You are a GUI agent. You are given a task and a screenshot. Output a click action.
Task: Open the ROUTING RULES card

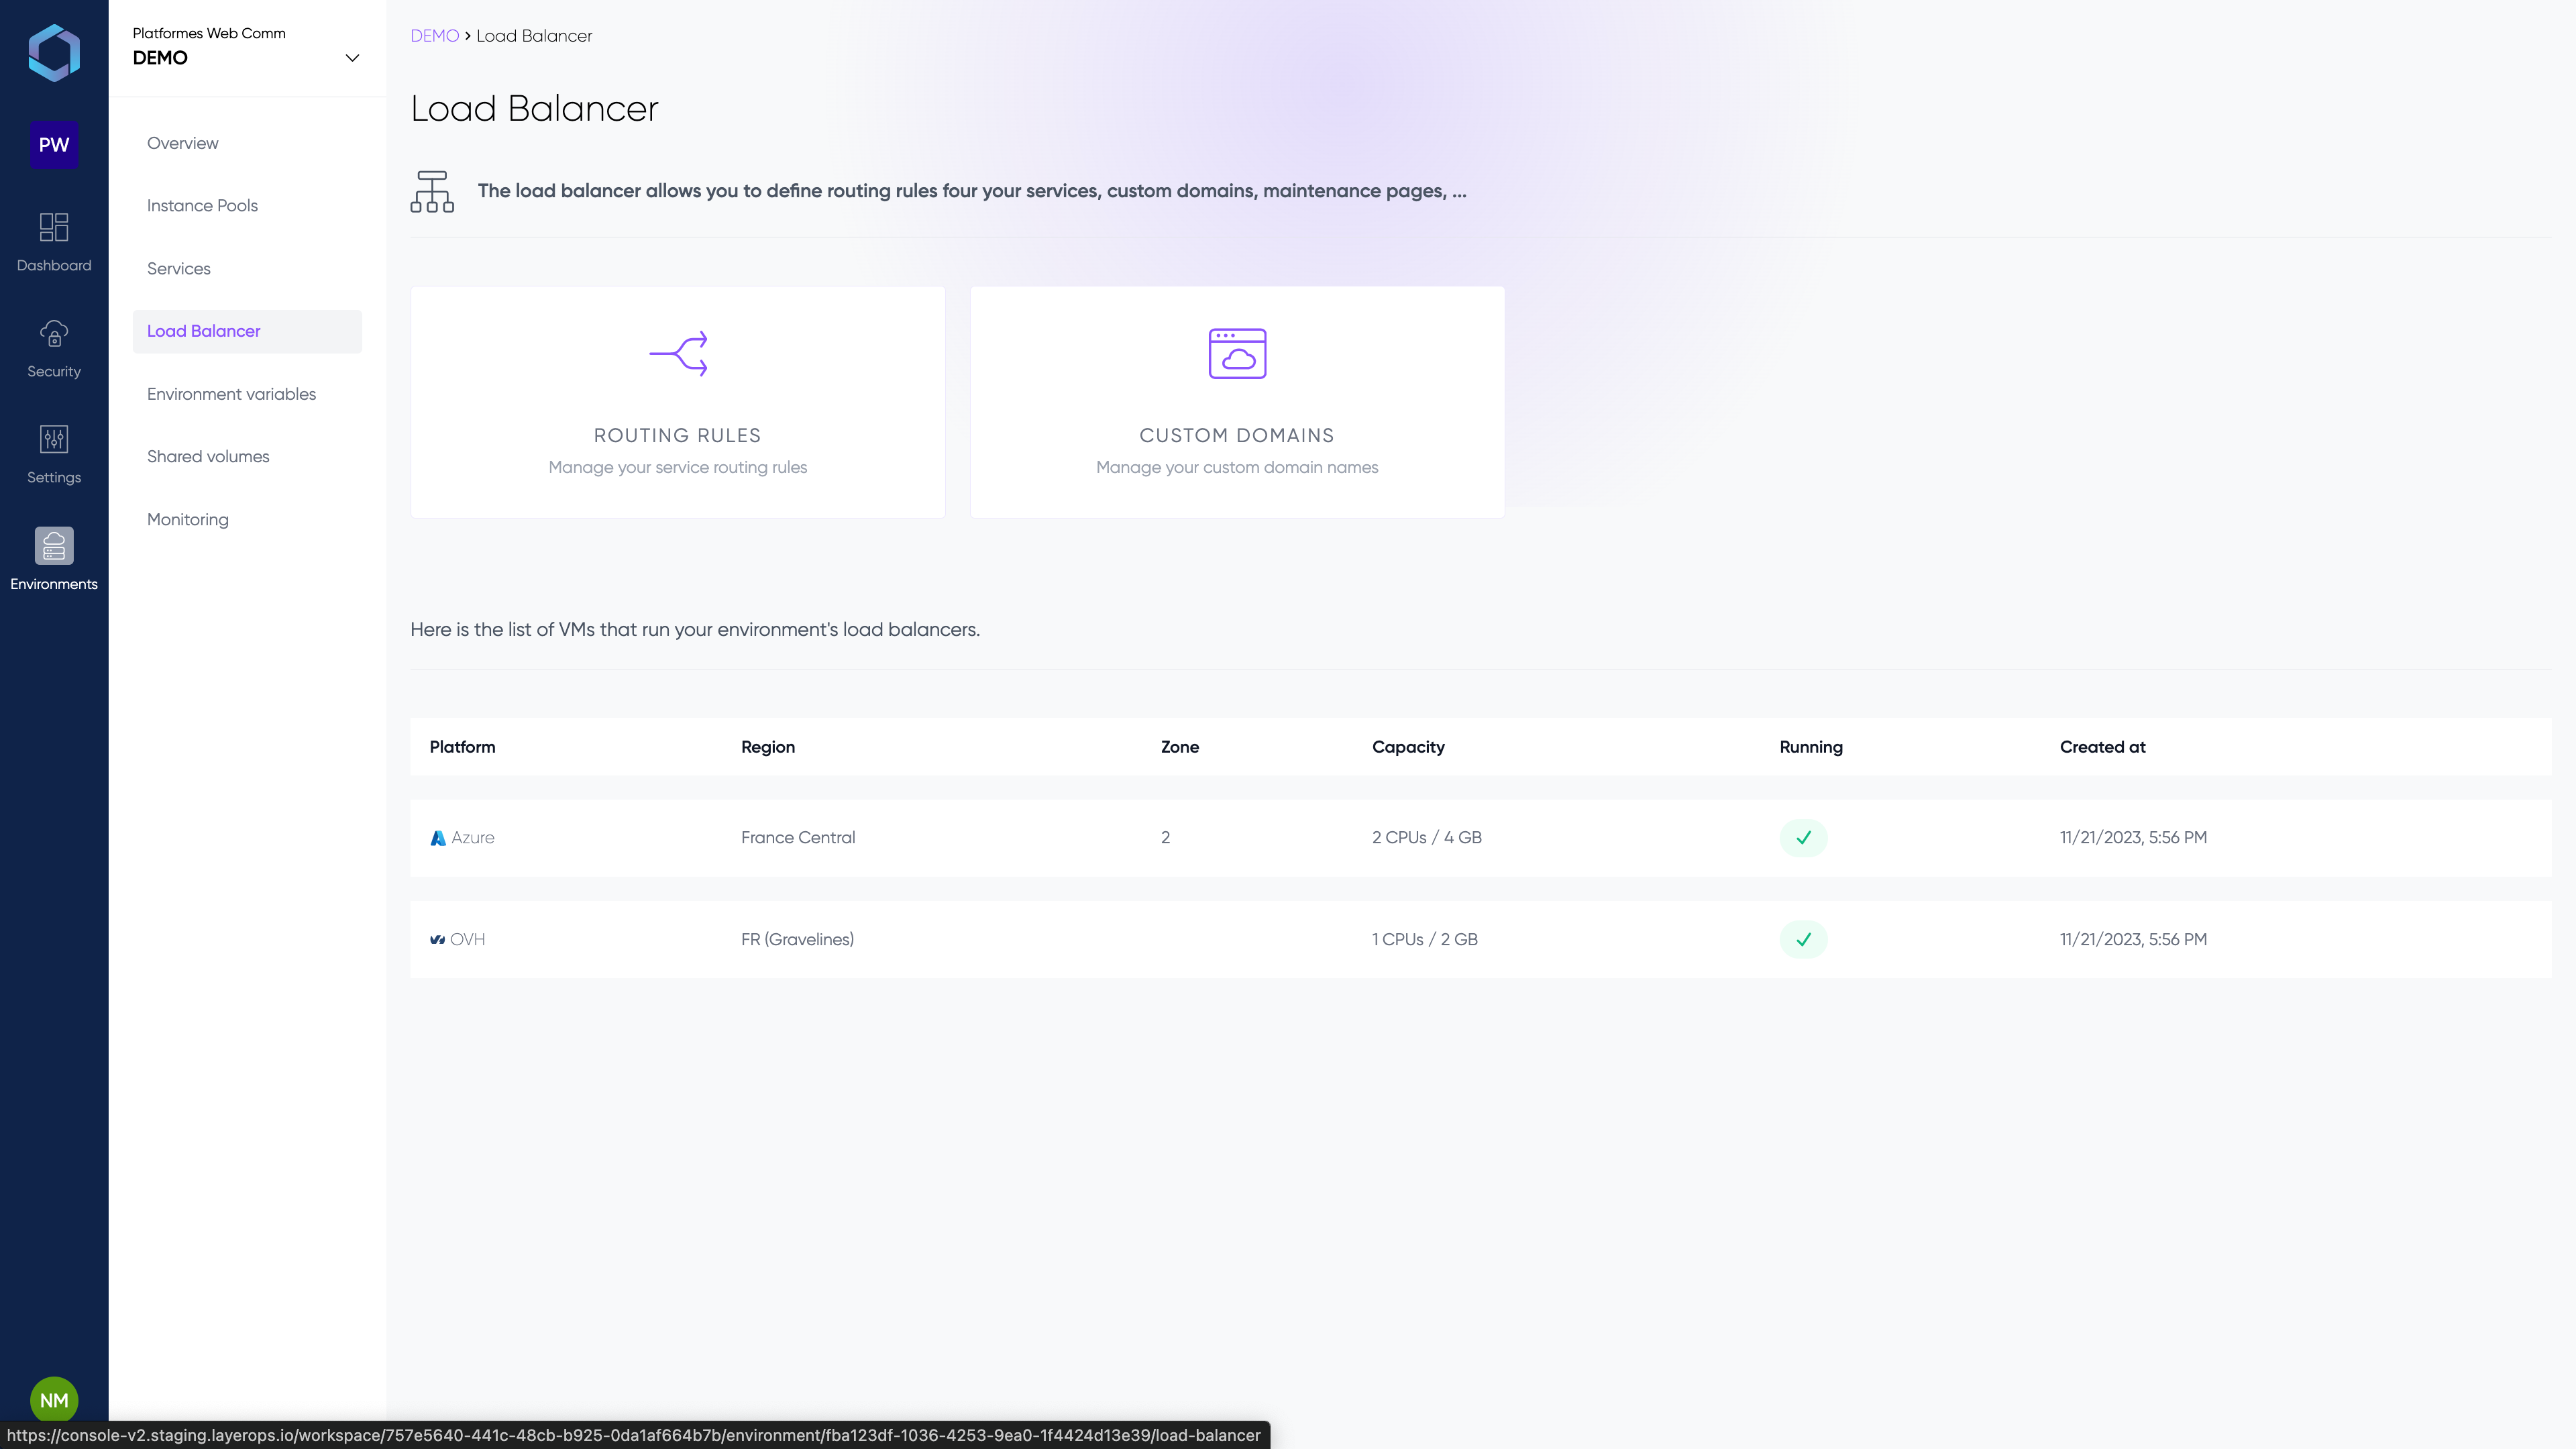pyautogui.click(x=678, y=402)
